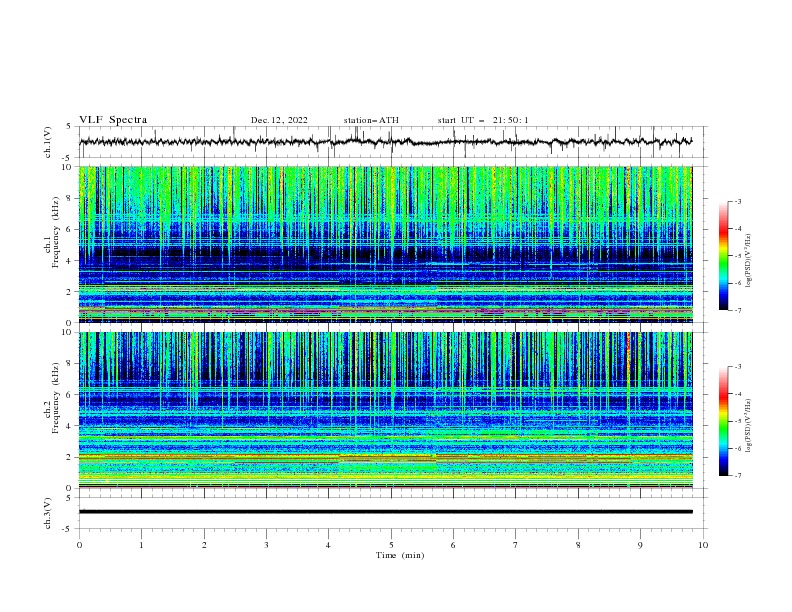Click the ch.3(V) waveform axis label
The height and width of the screenshot is (612, 792).
pyautogui.click(x=48, y=513)
